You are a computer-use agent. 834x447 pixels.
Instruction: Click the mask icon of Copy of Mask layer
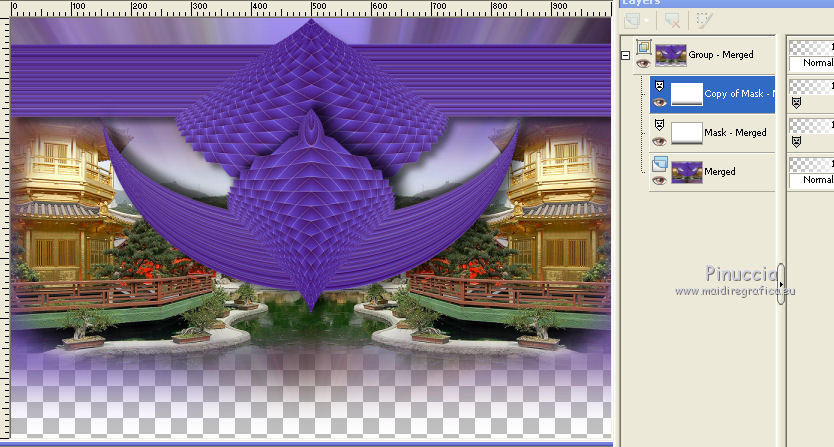click(660, 85)
